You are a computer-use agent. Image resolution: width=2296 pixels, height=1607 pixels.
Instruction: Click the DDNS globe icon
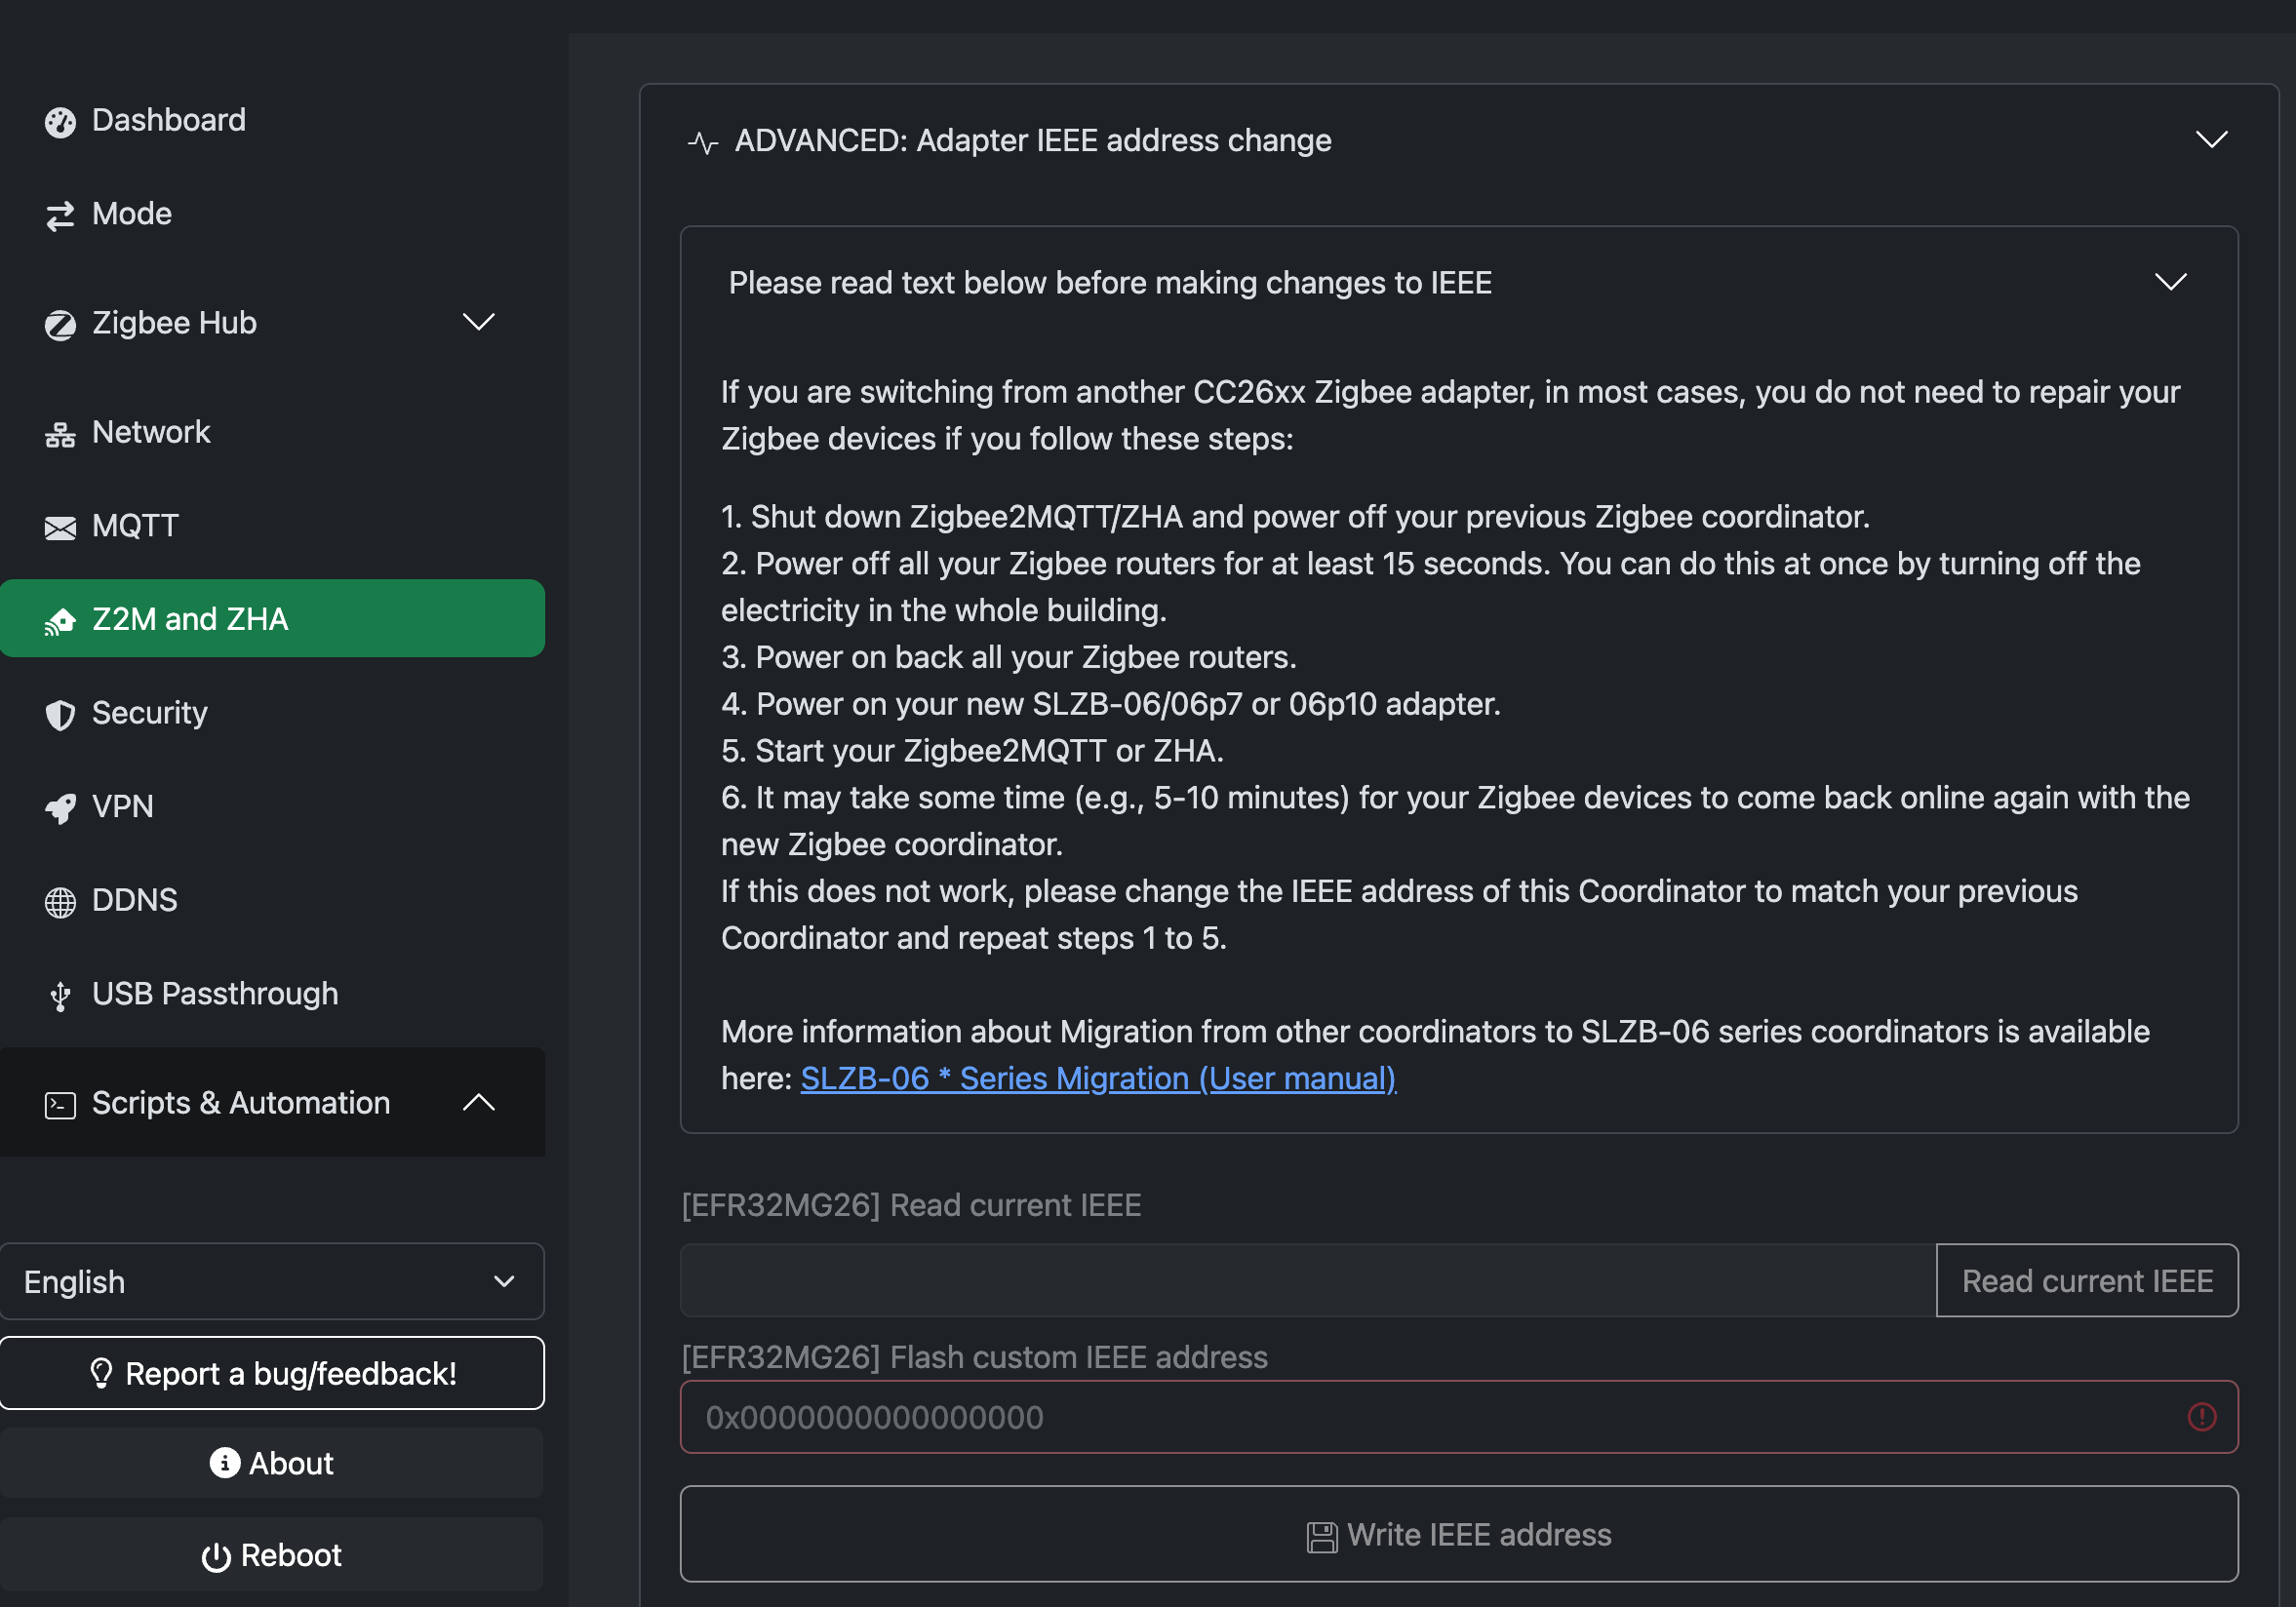click(x=60, y=902)
